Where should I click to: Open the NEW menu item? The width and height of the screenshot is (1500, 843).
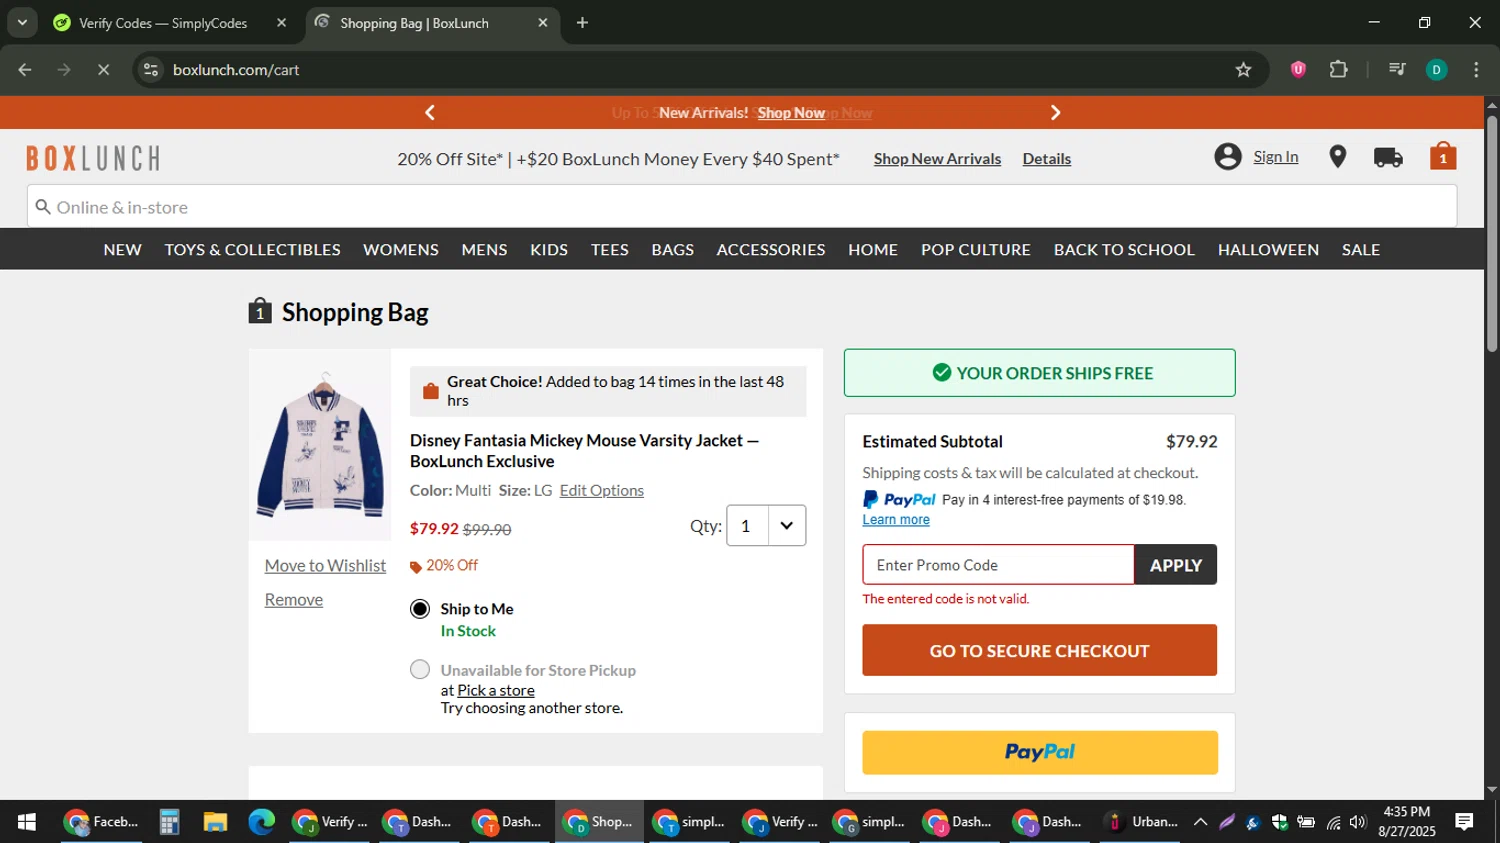pyautogui.click(x=122, y=250)
